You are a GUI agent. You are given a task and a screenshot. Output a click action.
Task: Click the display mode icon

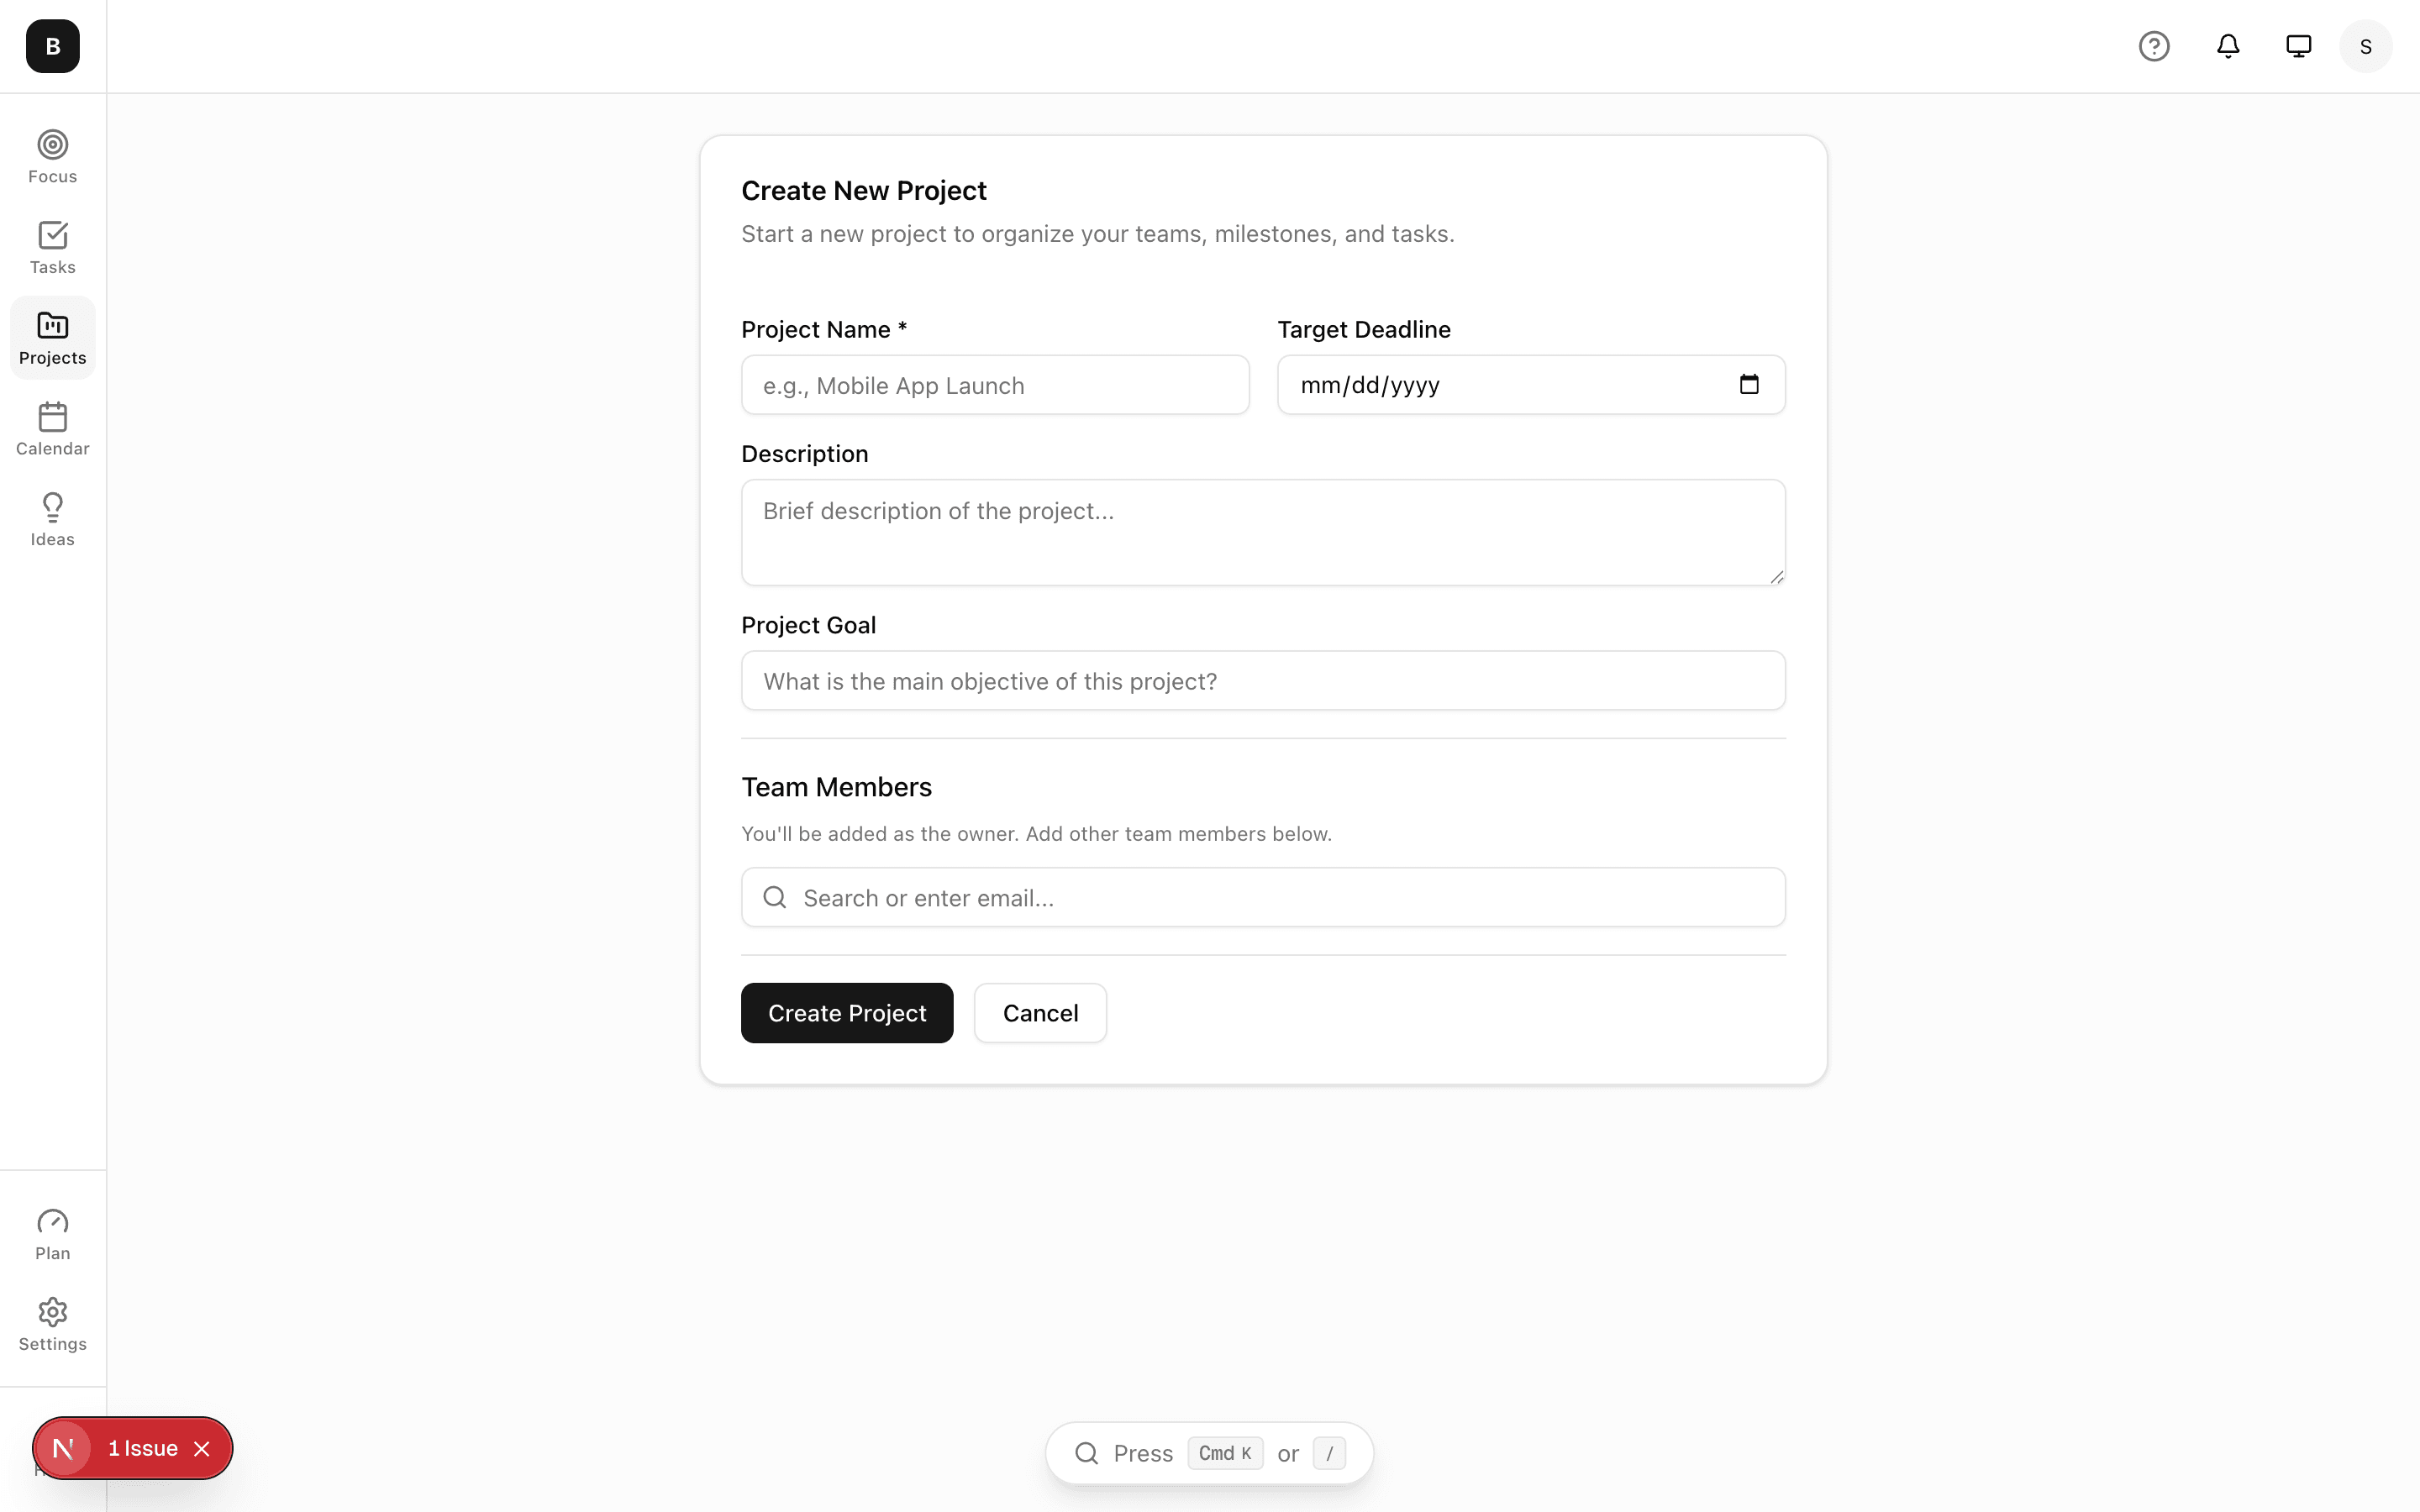pyautogui.click(x=2297, y=46)
